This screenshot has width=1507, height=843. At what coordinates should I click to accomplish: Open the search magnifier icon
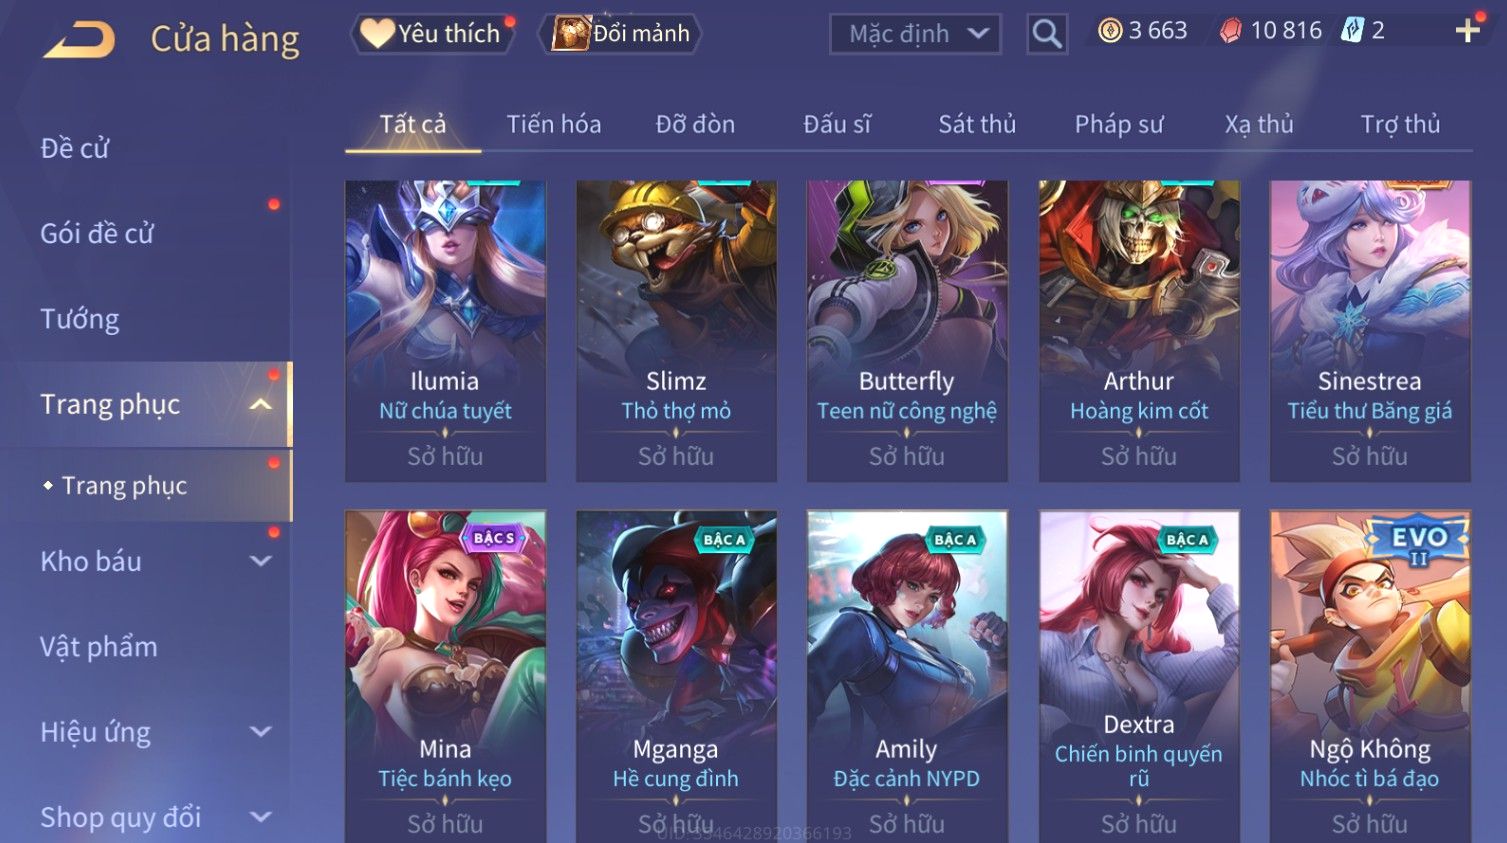click(x=1047, y=34)
